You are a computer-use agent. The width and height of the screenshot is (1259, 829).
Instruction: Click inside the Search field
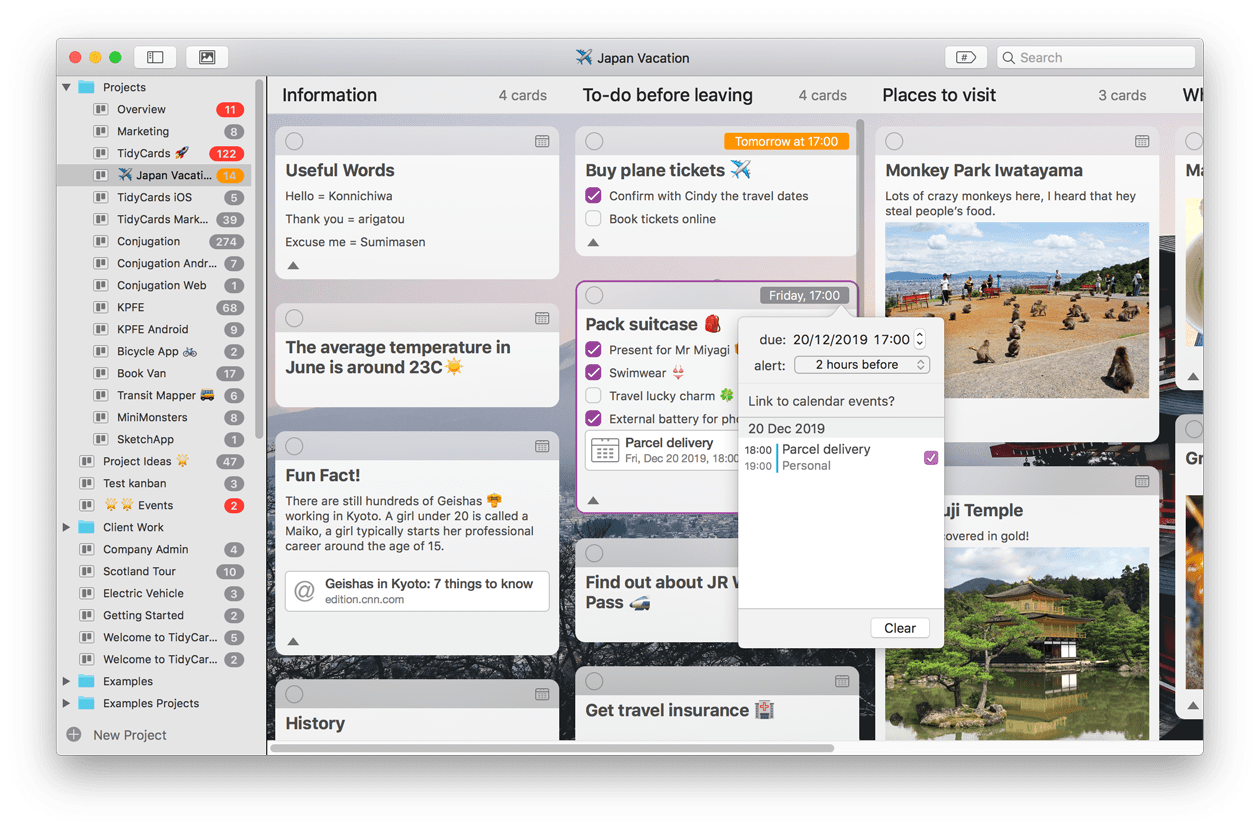1095,57
